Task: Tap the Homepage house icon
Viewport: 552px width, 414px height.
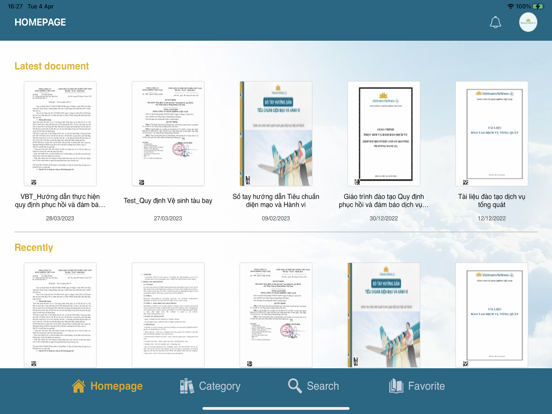Action: coord(79,386)
